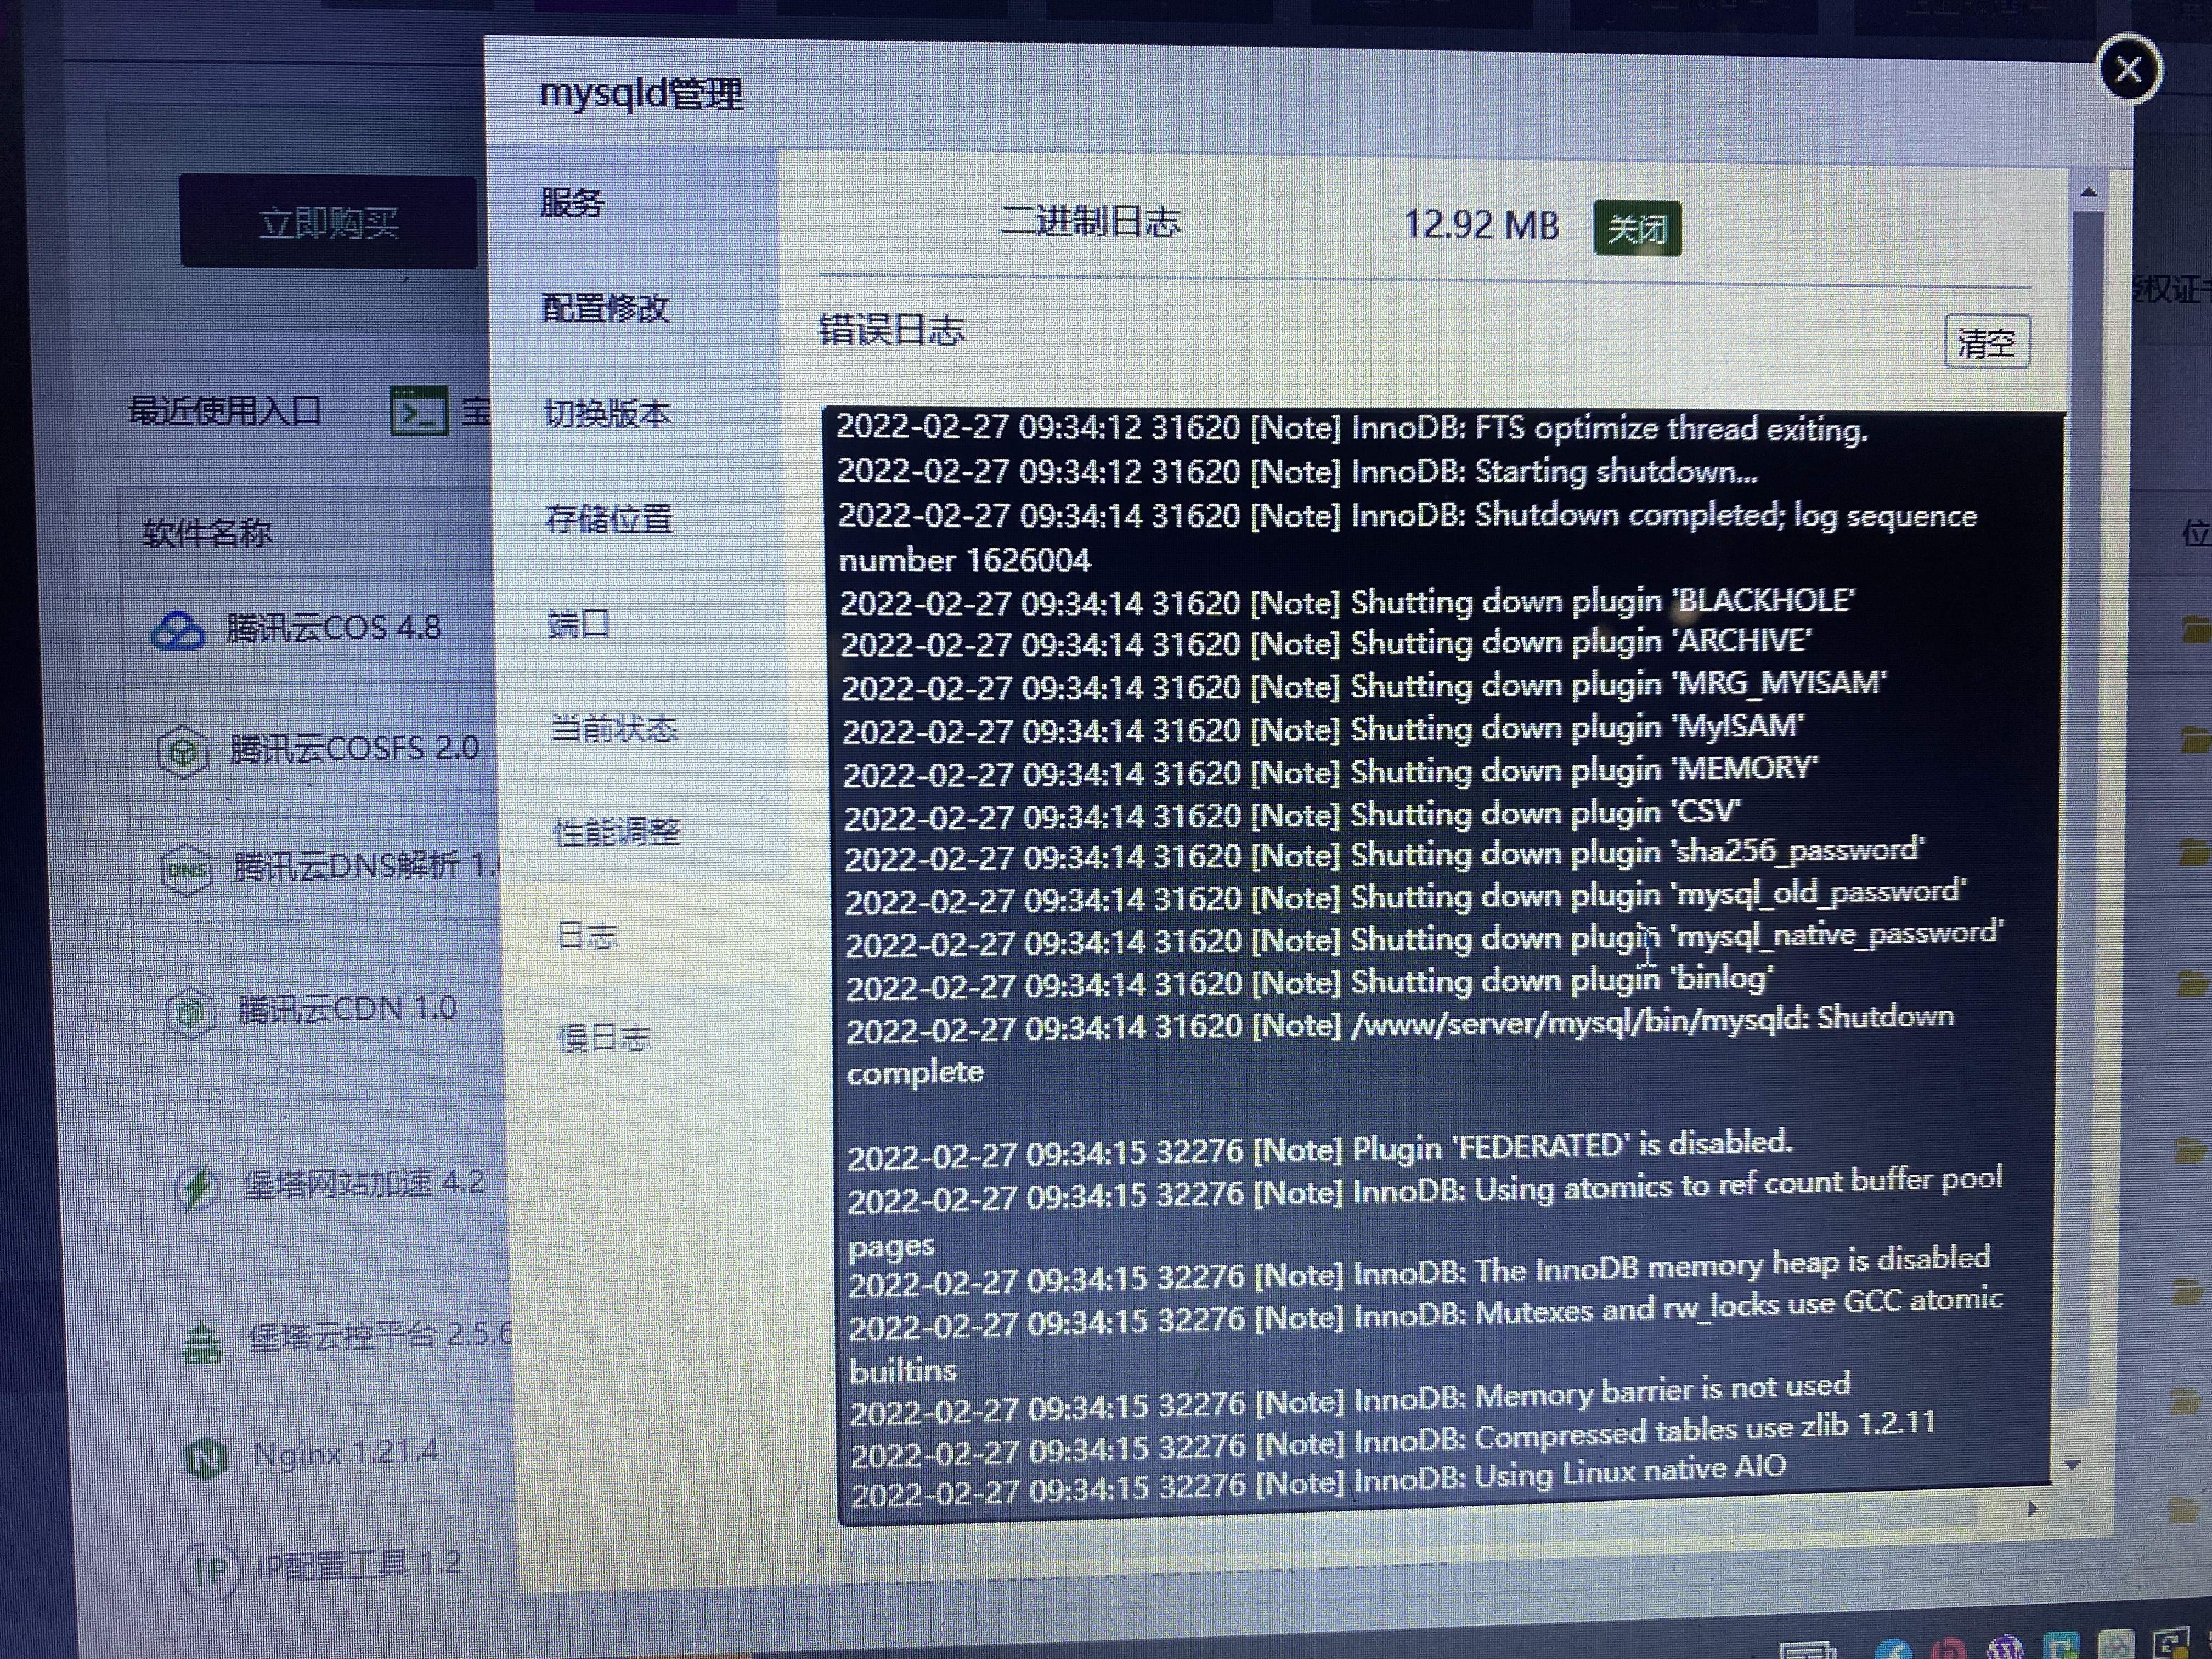2212x1659 pixels.
Task: Open the 存储位置 tab
Action: coord(609,518)
